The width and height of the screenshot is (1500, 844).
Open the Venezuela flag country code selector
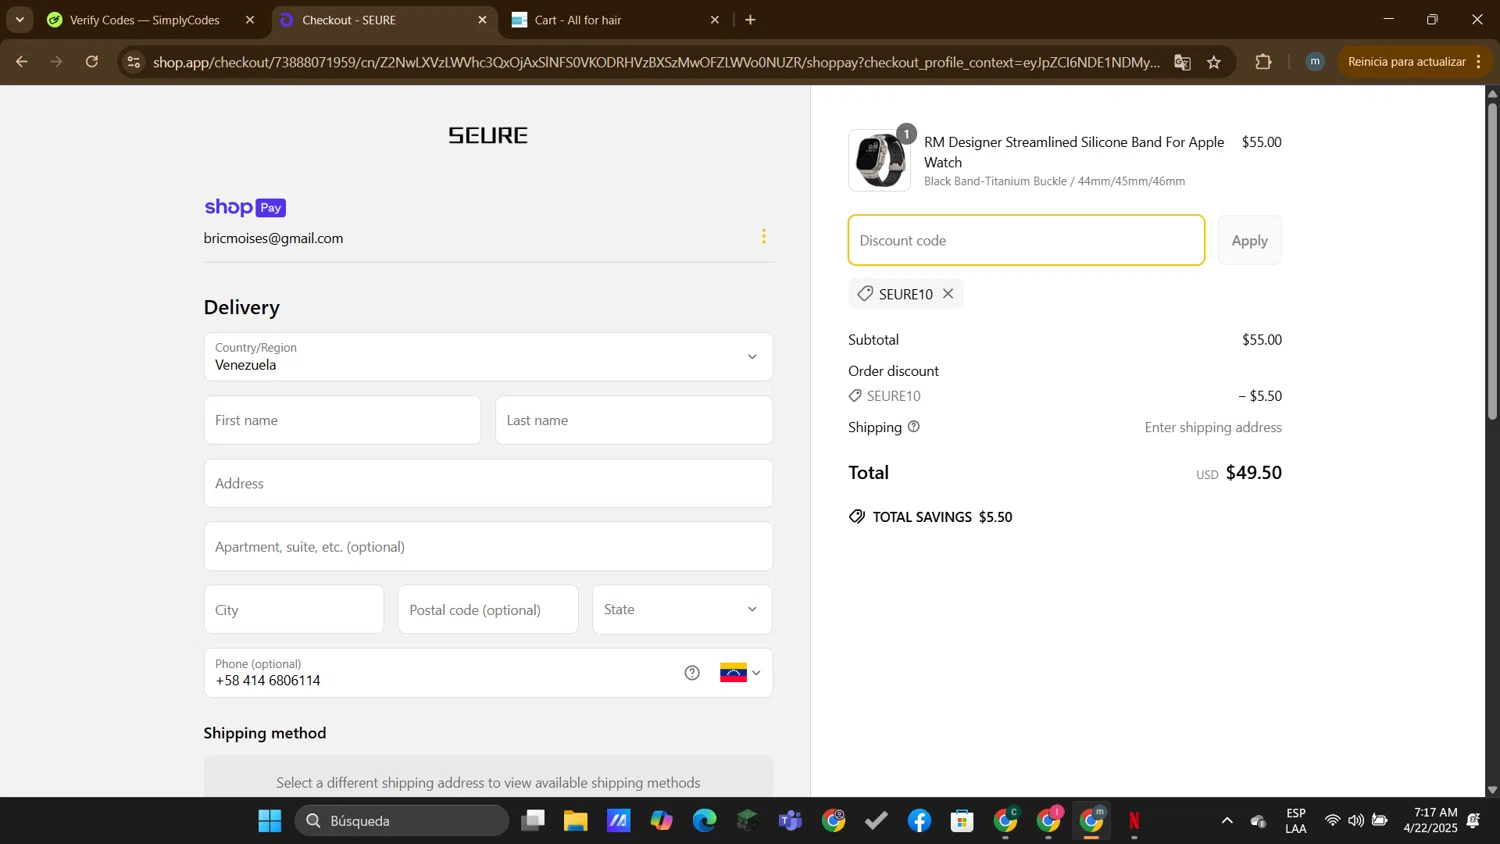click(740, 673)
